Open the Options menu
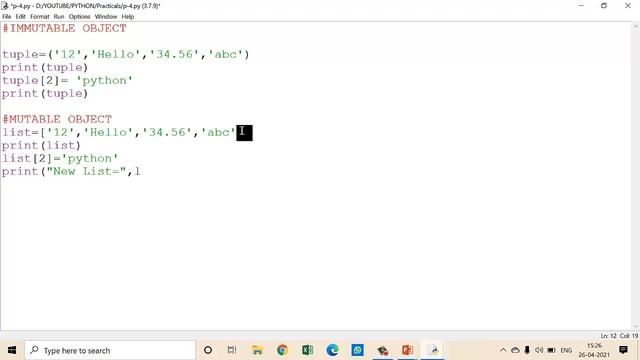The image size is (640, 360). click(x=79, y=17)
